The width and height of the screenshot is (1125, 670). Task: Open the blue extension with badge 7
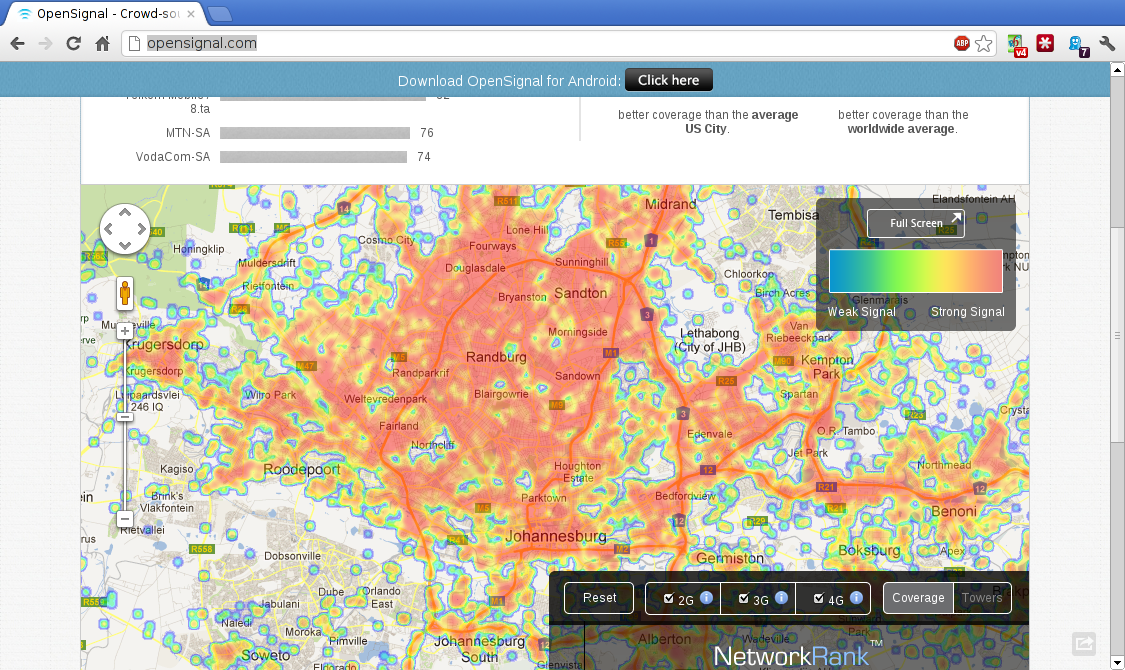[x=1078, y=45]
